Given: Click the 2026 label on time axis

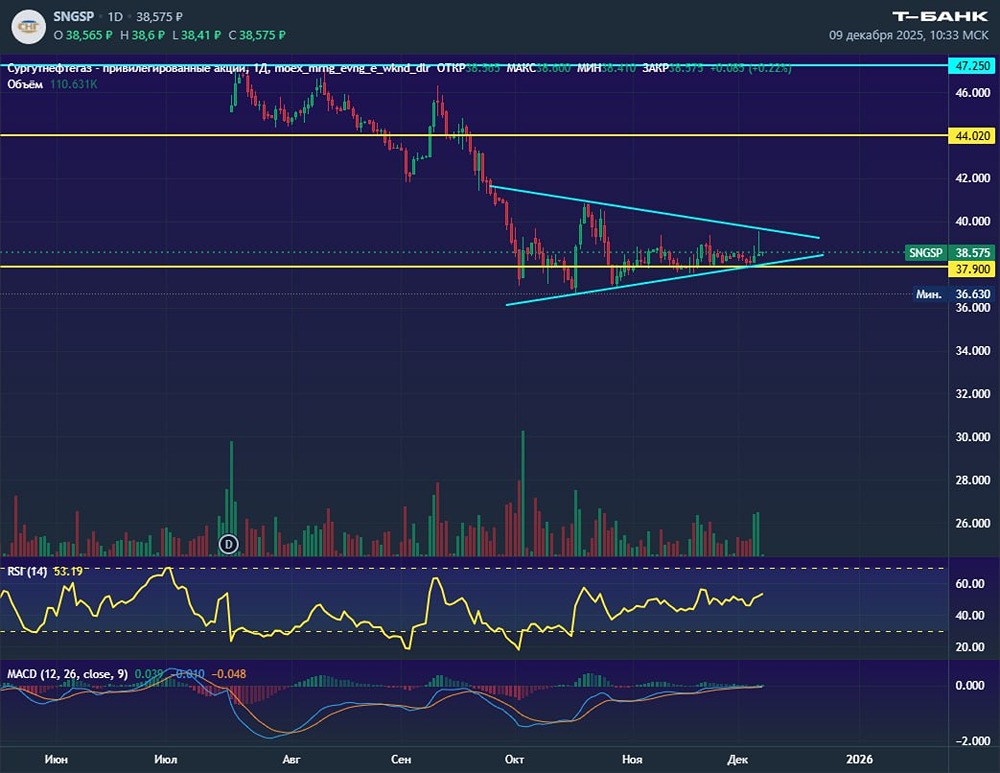Looking at the screenshot, I should click(858, 760).
